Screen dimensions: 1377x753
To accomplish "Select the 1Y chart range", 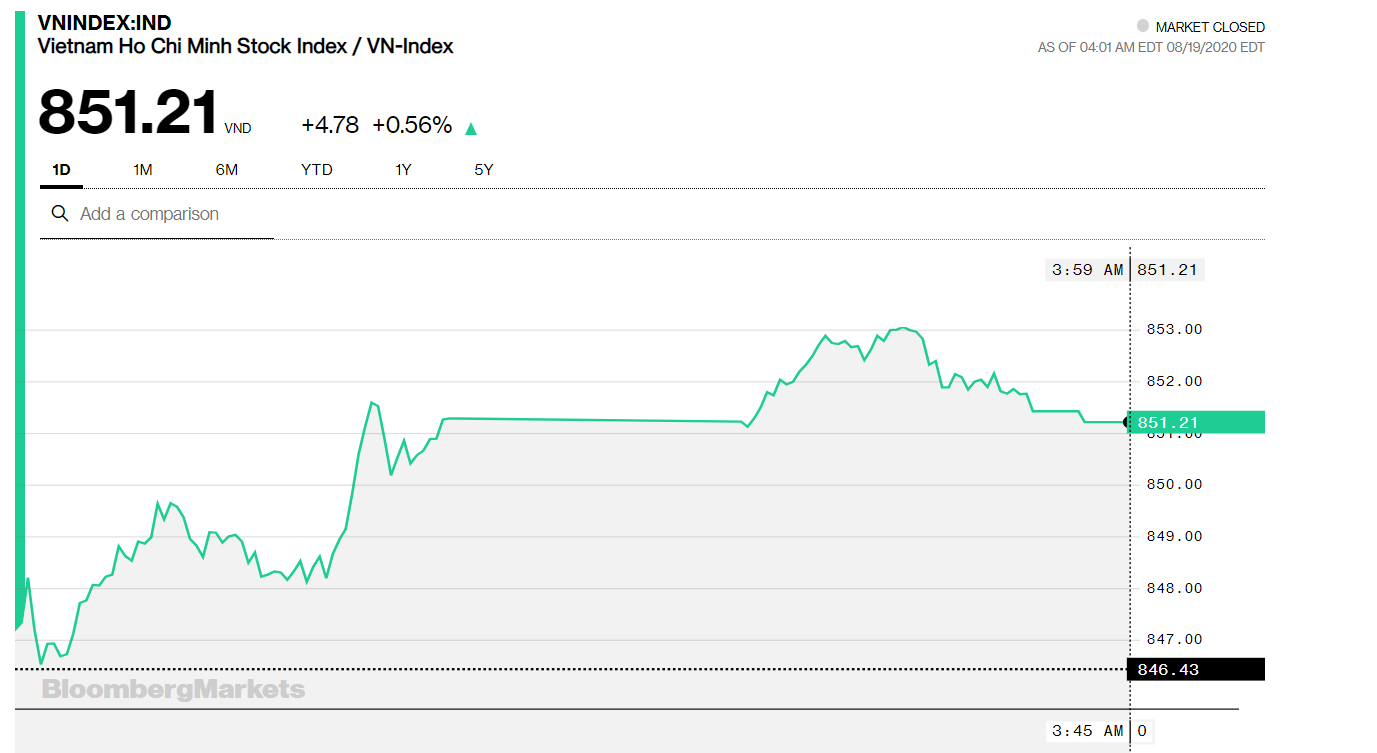I will [x=403, y=170].
